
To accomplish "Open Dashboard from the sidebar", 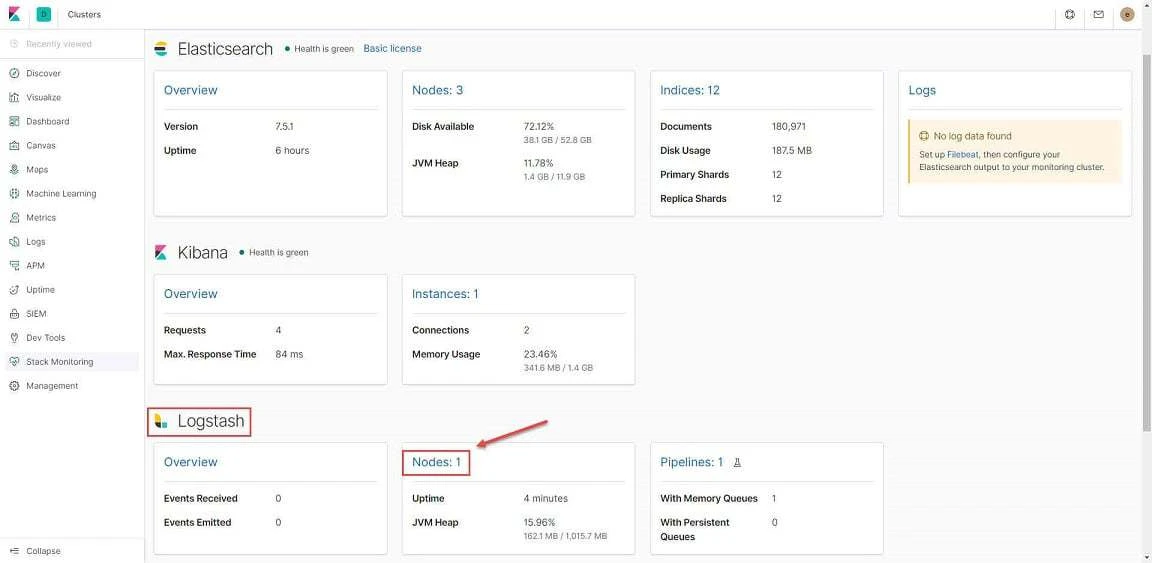I will [x=48, y=121].
